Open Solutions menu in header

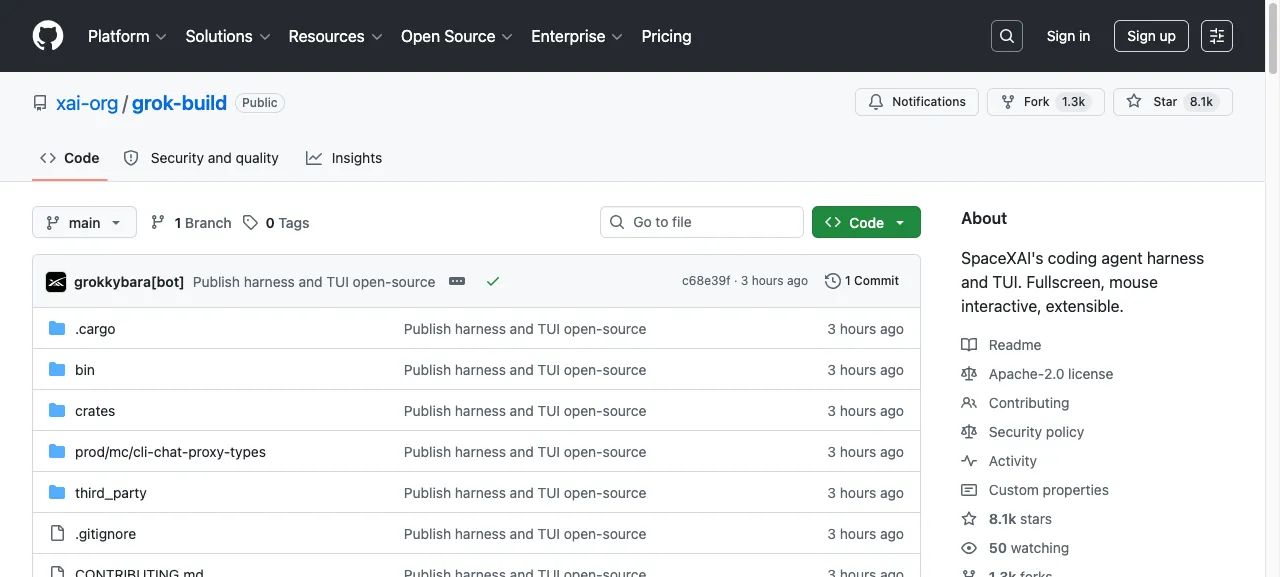(228, 36)
